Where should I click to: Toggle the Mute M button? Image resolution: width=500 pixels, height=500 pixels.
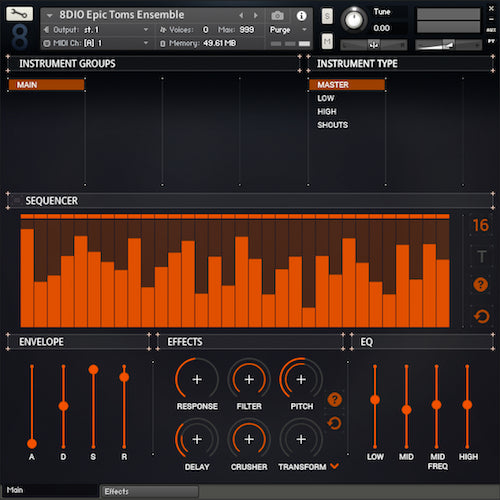(327, 42)
